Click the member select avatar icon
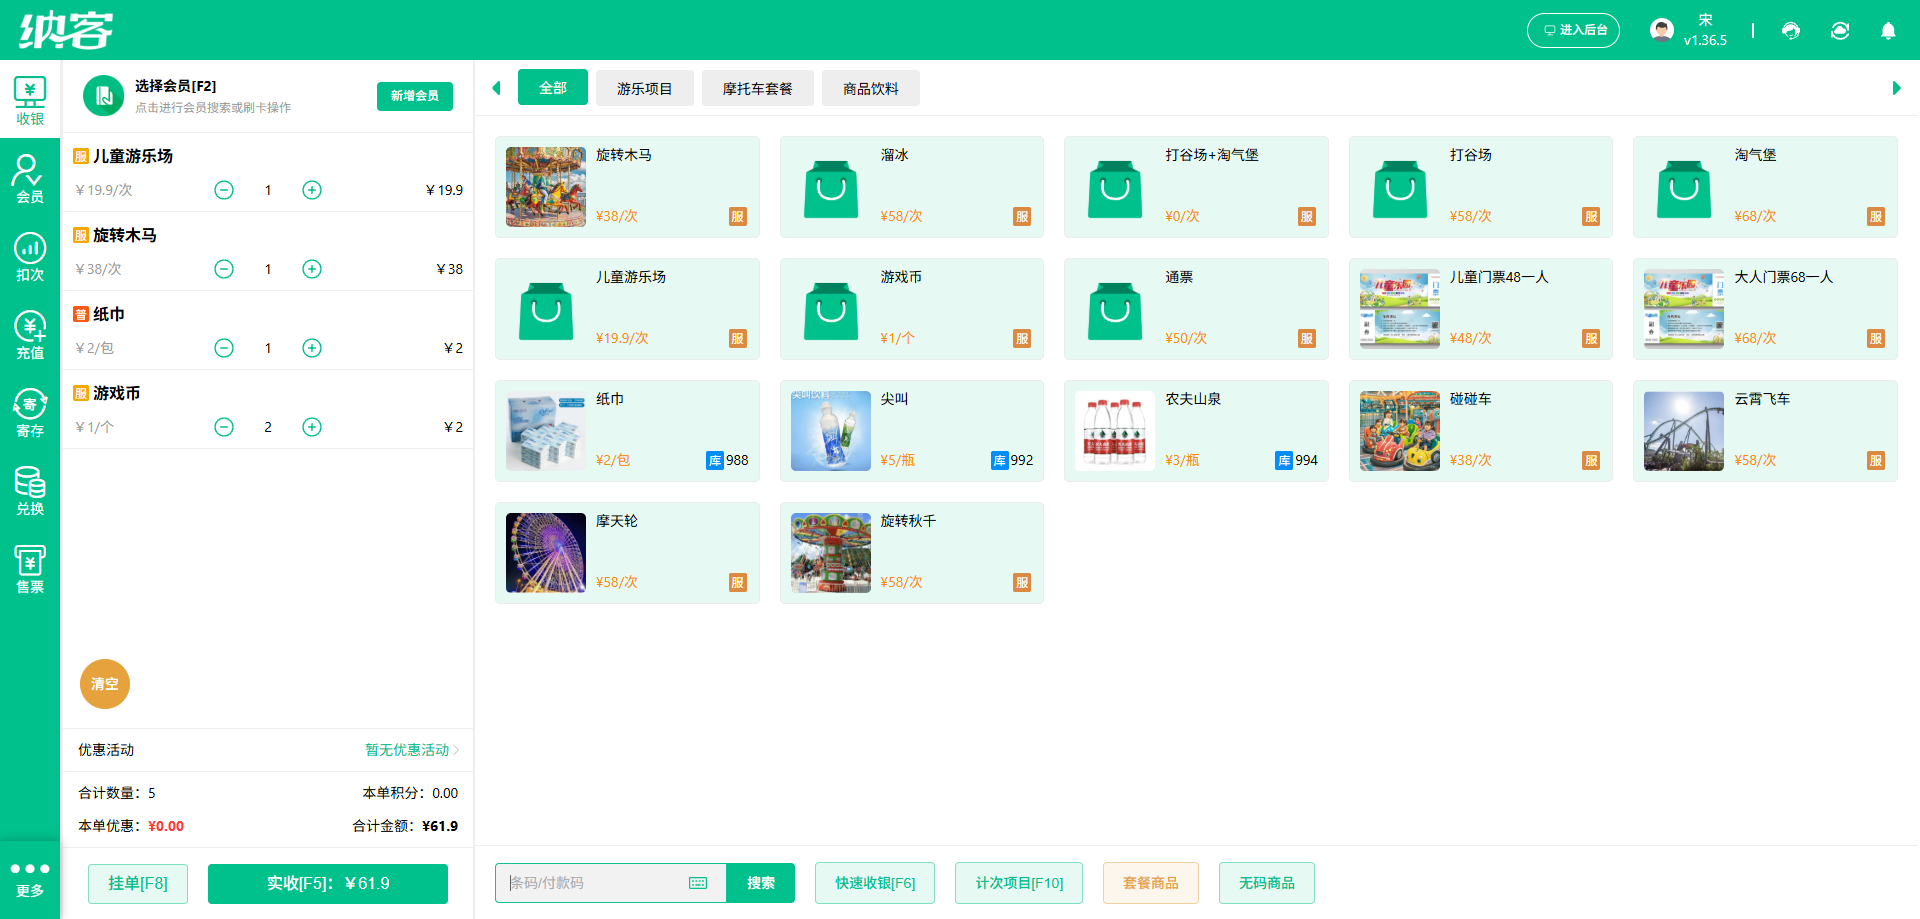 click(103, 96)
